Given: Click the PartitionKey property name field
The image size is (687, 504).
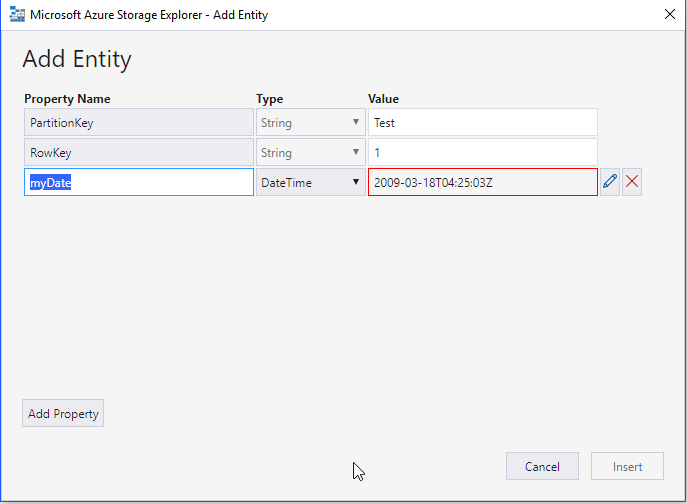Looking at the screenshot, I should 139,122.
